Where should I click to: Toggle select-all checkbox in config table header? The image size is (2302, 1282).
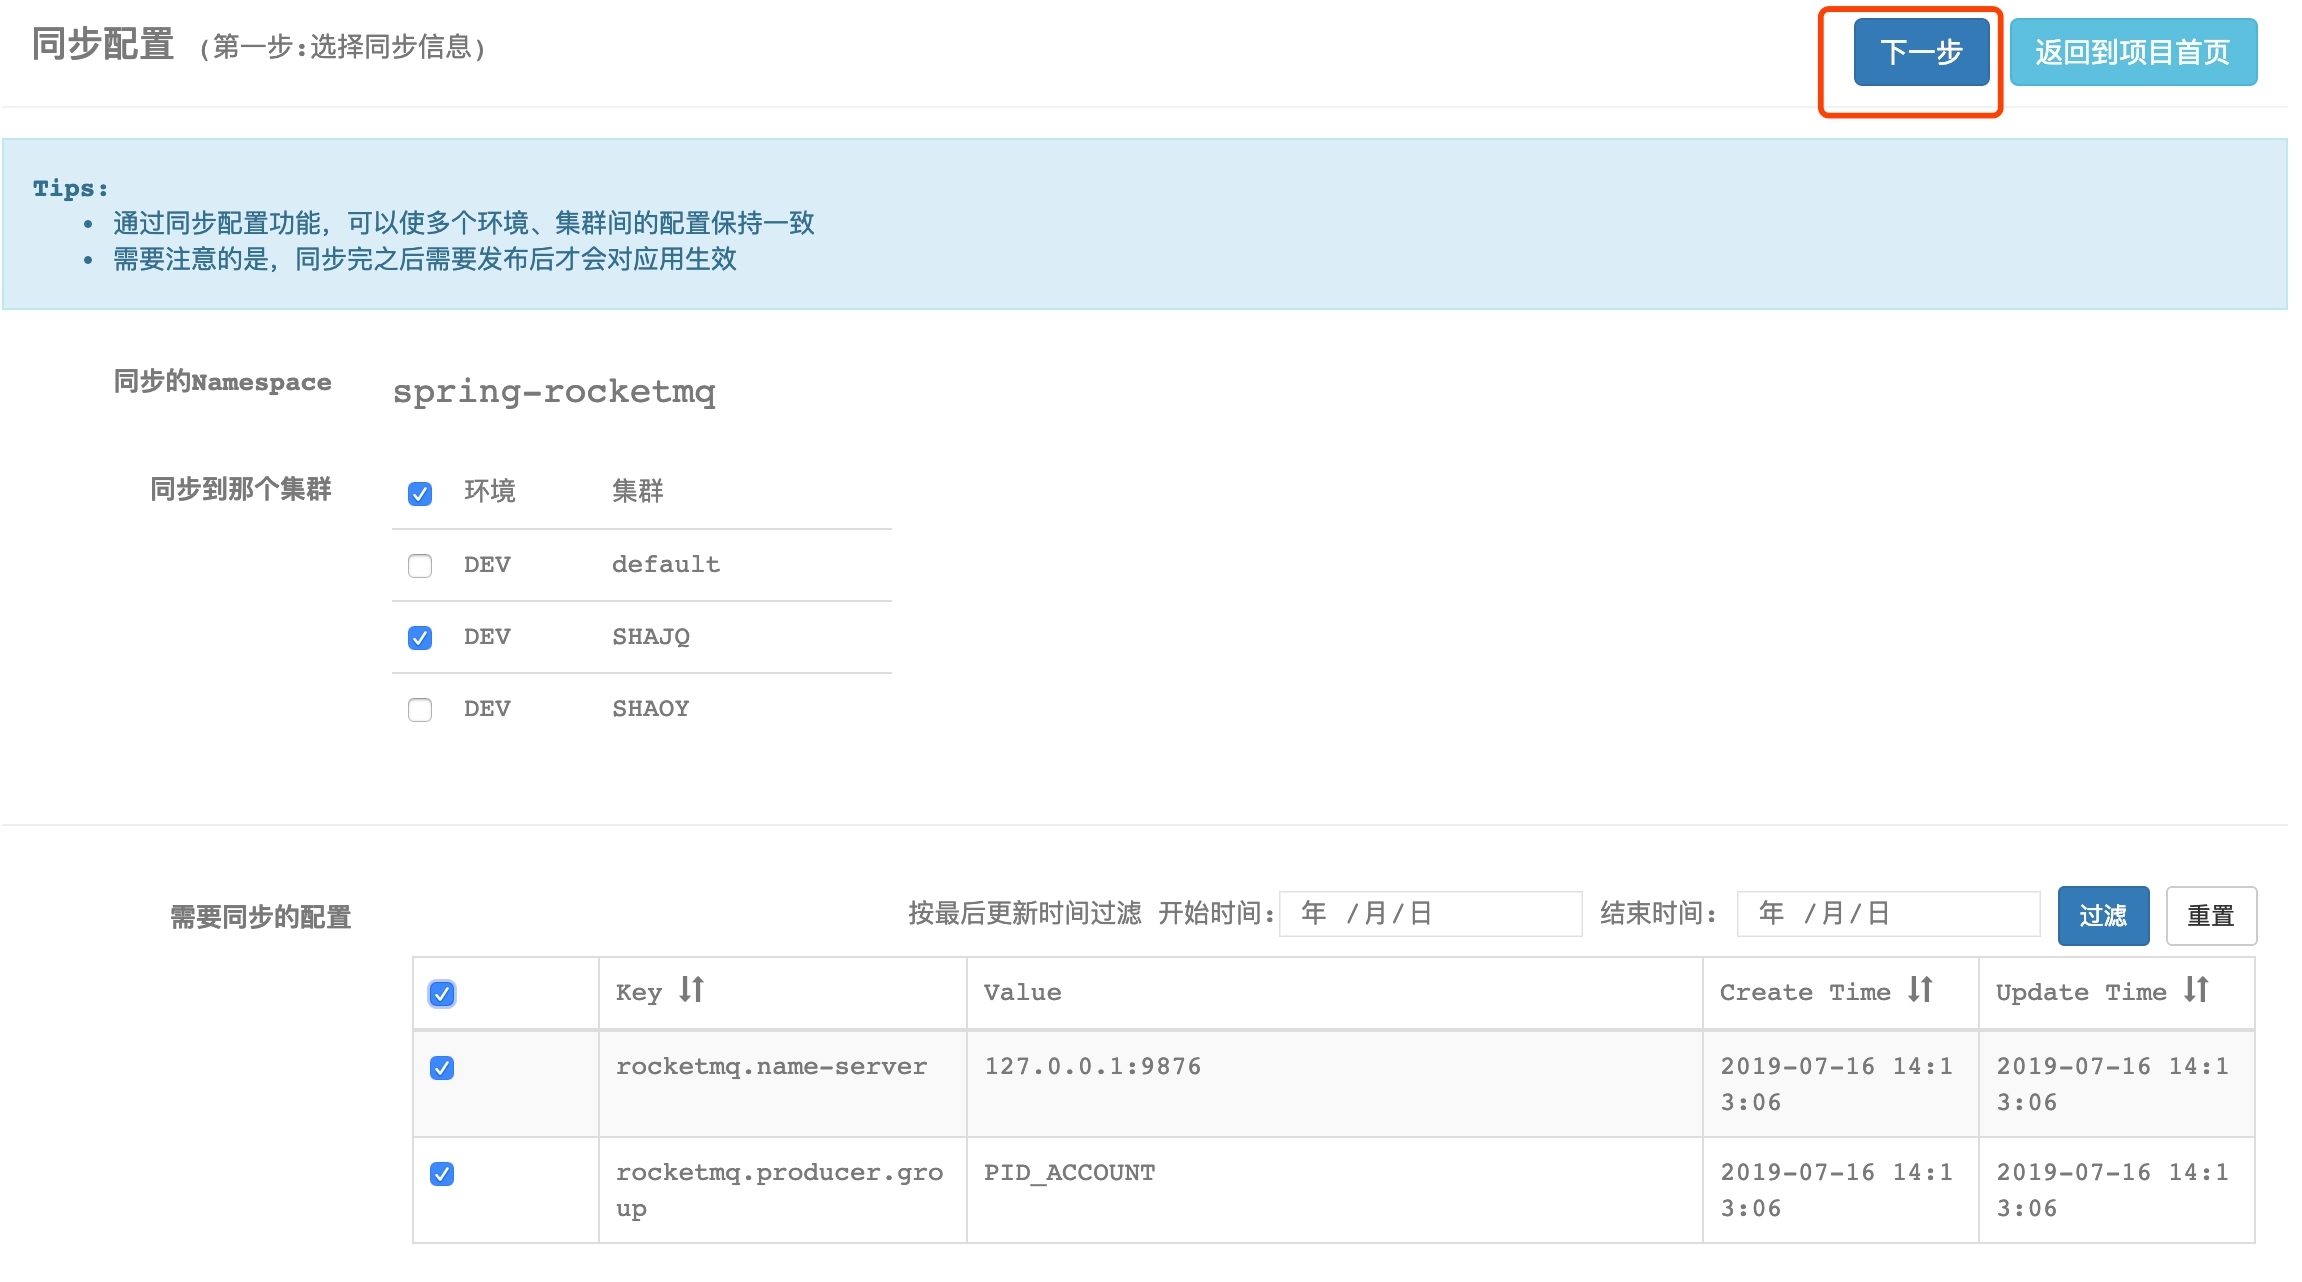click(x=442, y=993)
